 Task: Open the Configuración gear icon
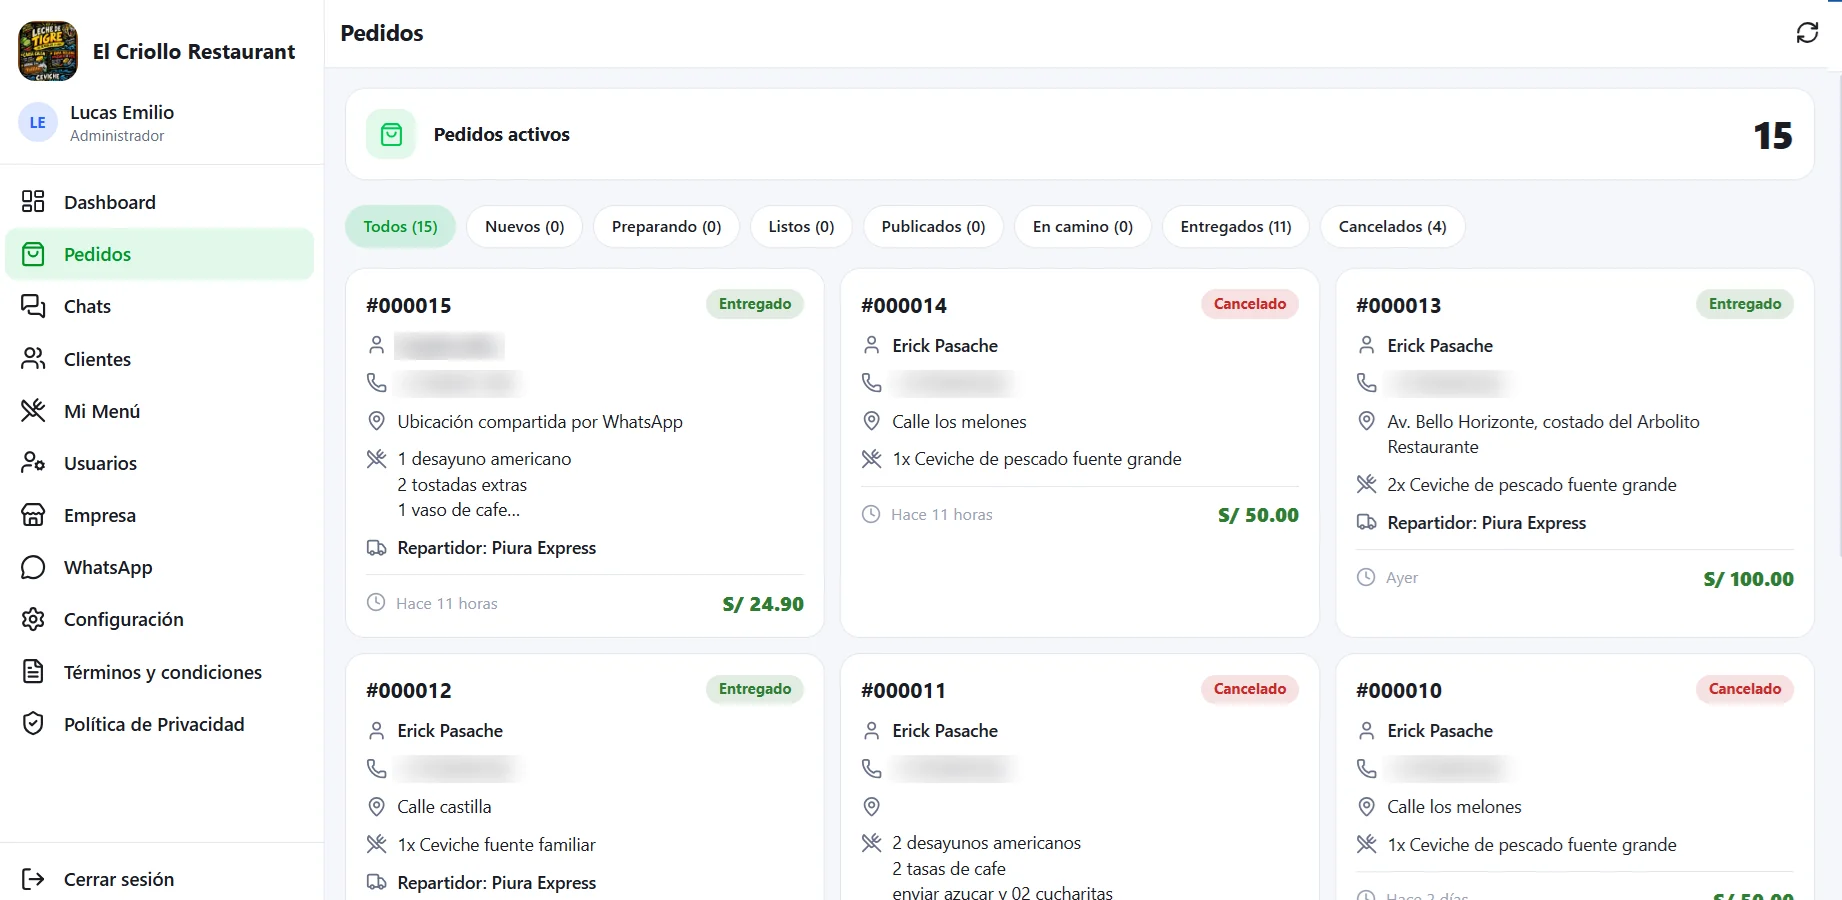tap(33, 619)
